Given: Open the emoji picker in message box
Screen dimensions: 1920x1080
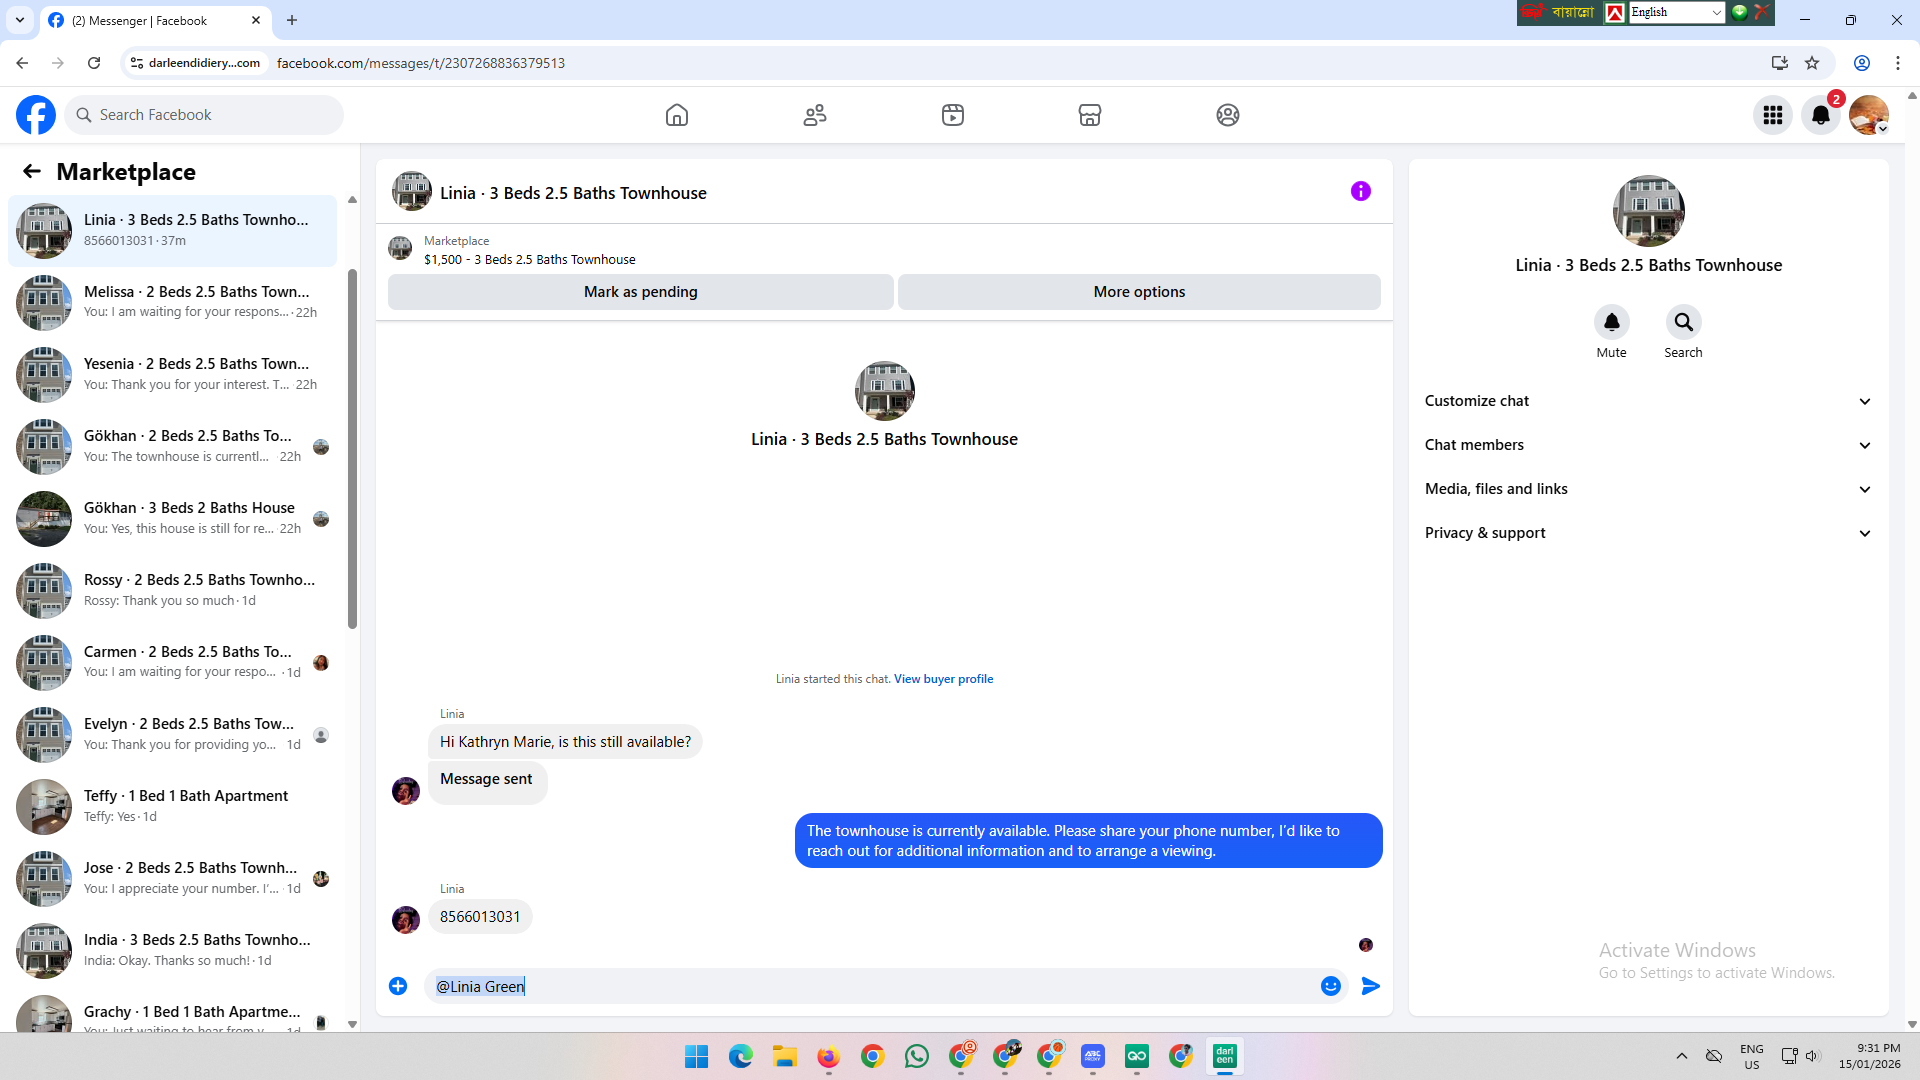Looking at the screenshot, I should (x=1330, y=986).
